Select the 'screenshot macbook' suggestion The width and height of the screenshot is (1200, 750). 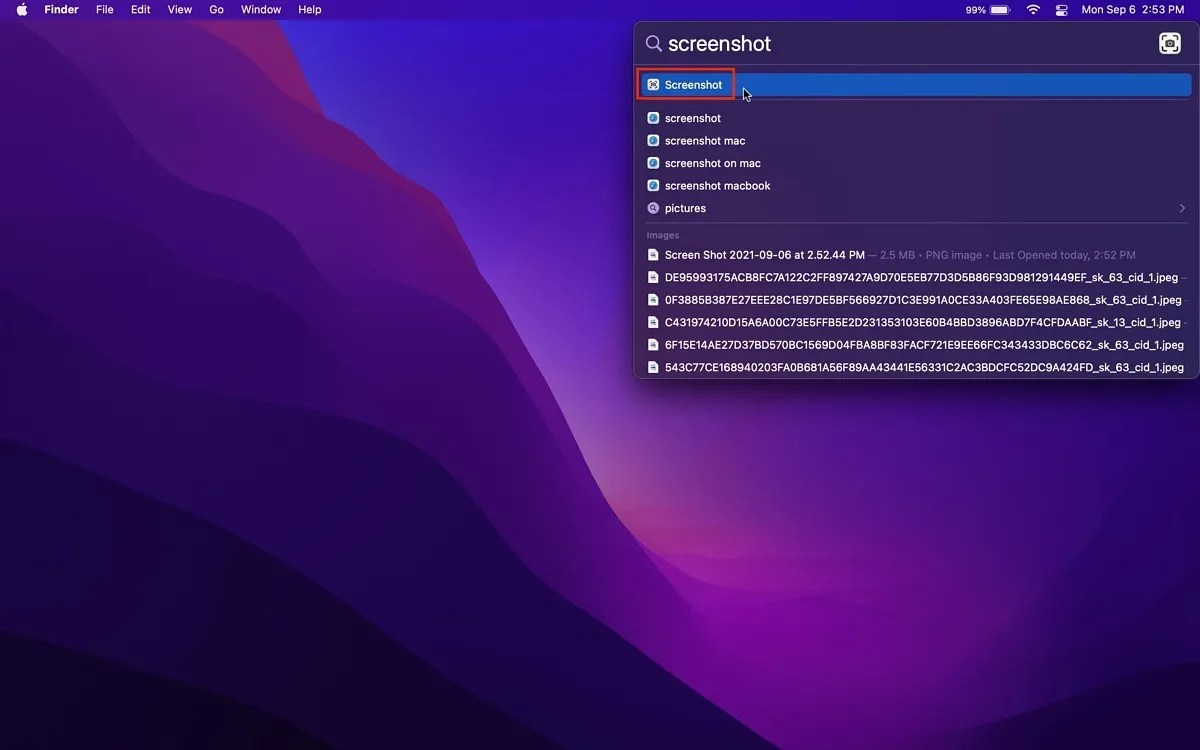717,185
